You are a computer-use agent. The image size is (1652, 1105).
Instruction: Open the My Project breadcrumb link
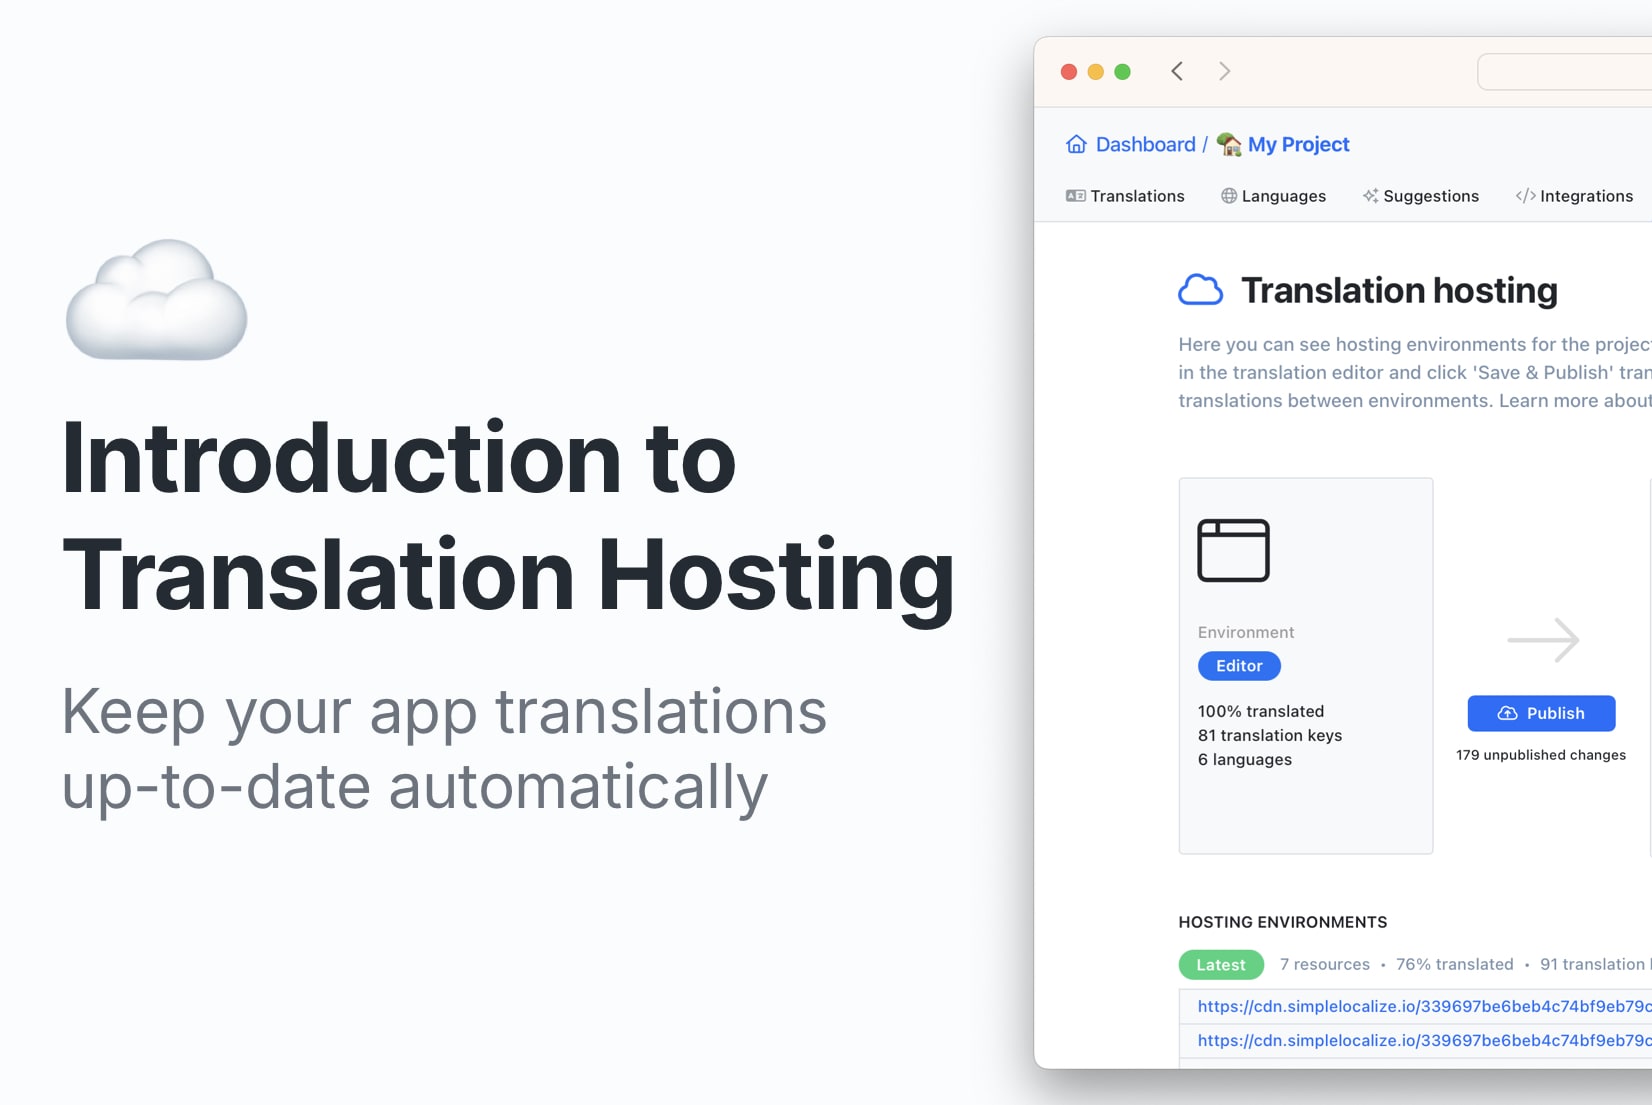pyautogui.click(x=1283, y=144)
